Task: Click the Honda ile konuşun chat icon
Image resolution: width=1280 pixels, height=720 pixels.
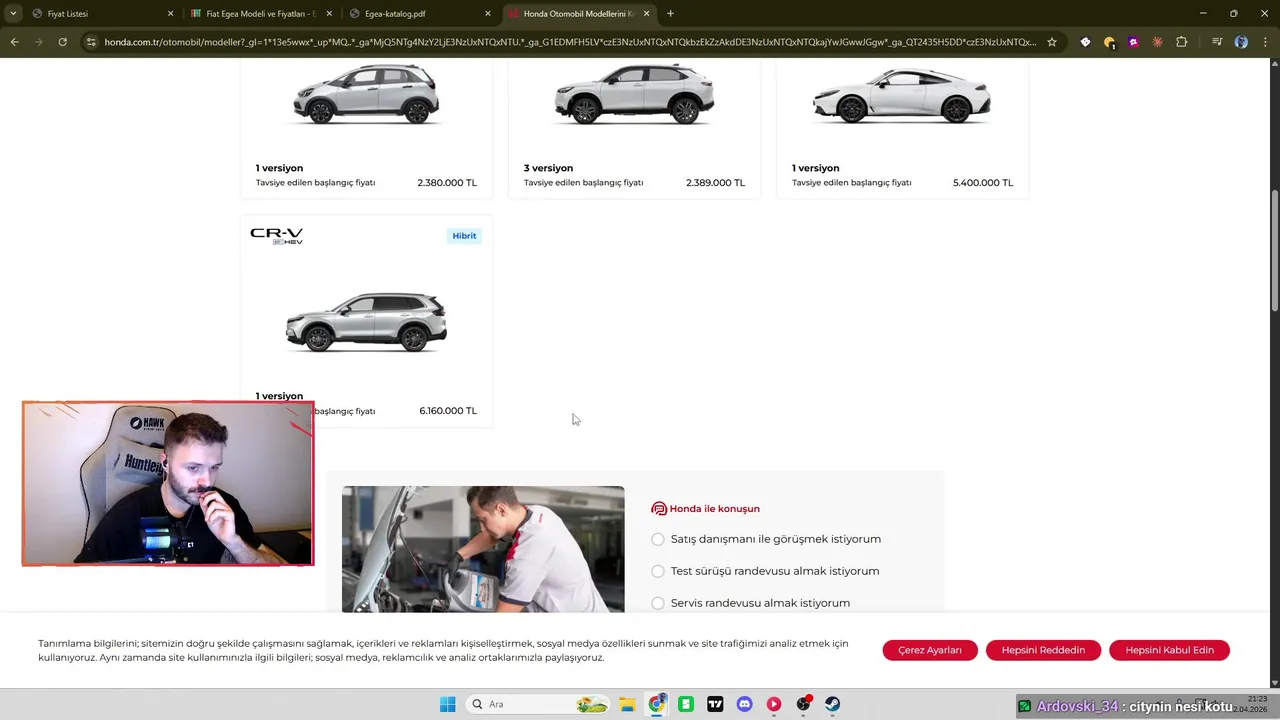Action: click(659, 509)
